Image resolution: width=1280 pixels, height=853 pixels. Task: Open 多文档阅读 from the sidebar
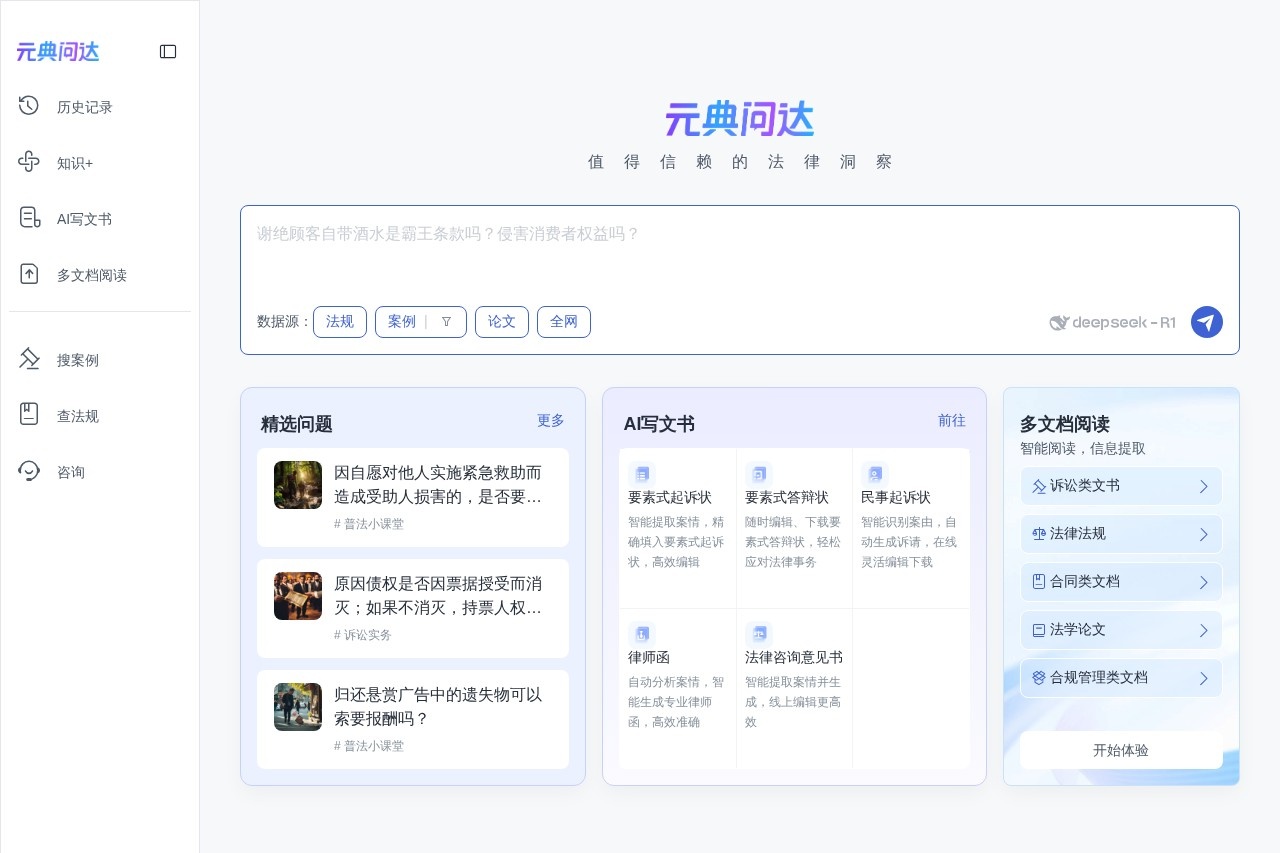pos(29,274)
